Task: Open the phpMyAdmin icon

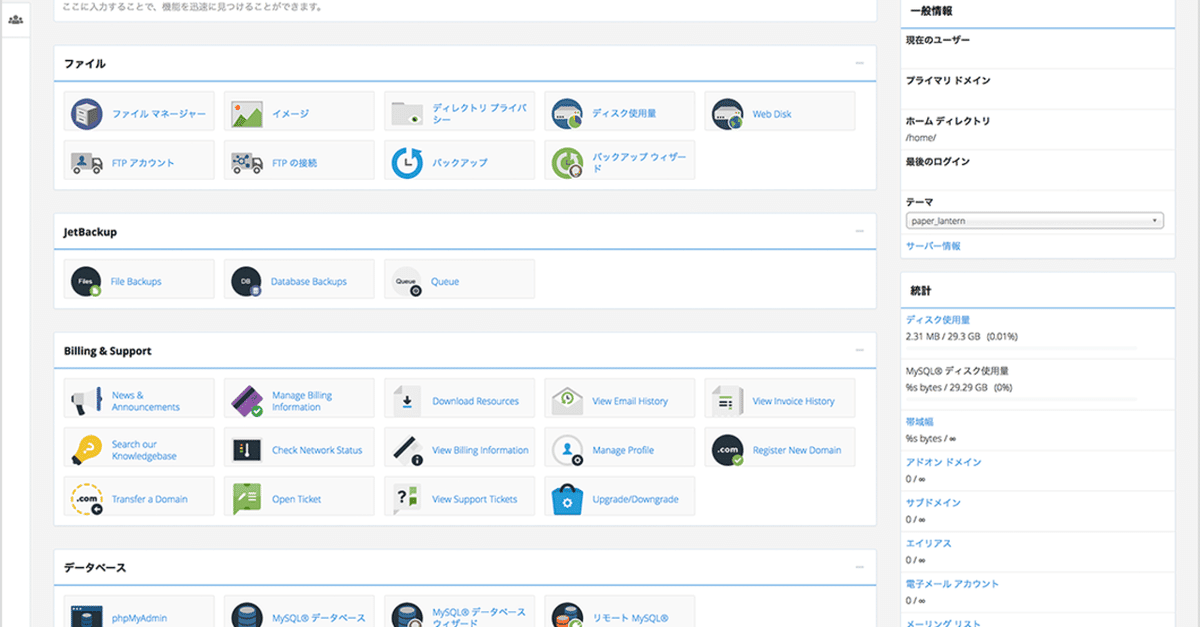Action: 87,615
